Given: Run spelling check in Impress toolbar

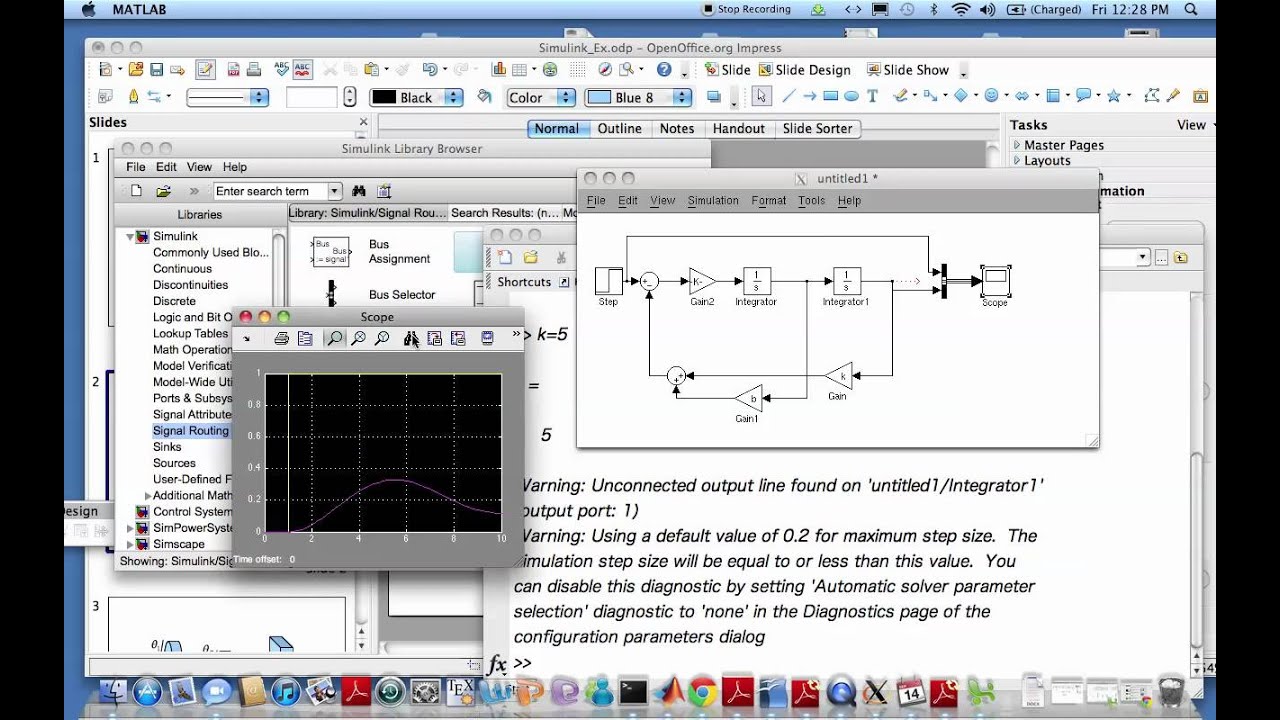Looking at the screenshot, I should pos(281,70).
